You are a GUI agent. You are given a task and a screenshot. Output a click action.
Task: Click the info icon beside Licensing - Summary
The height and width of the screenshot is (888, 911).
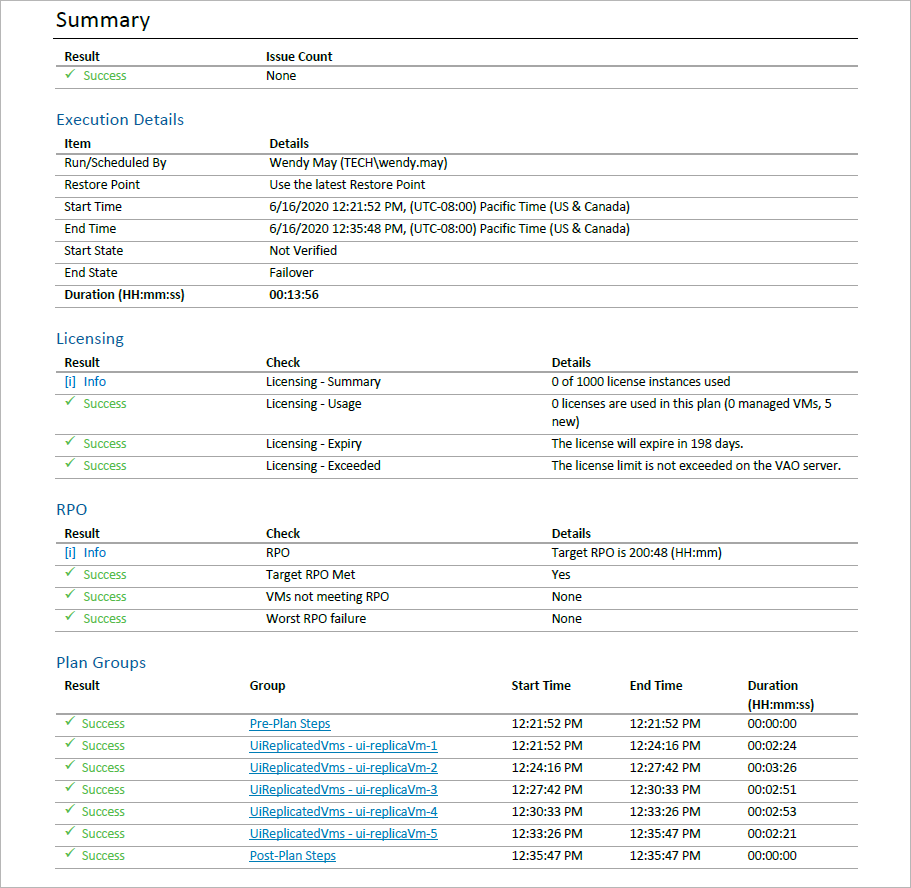[70, 382]
